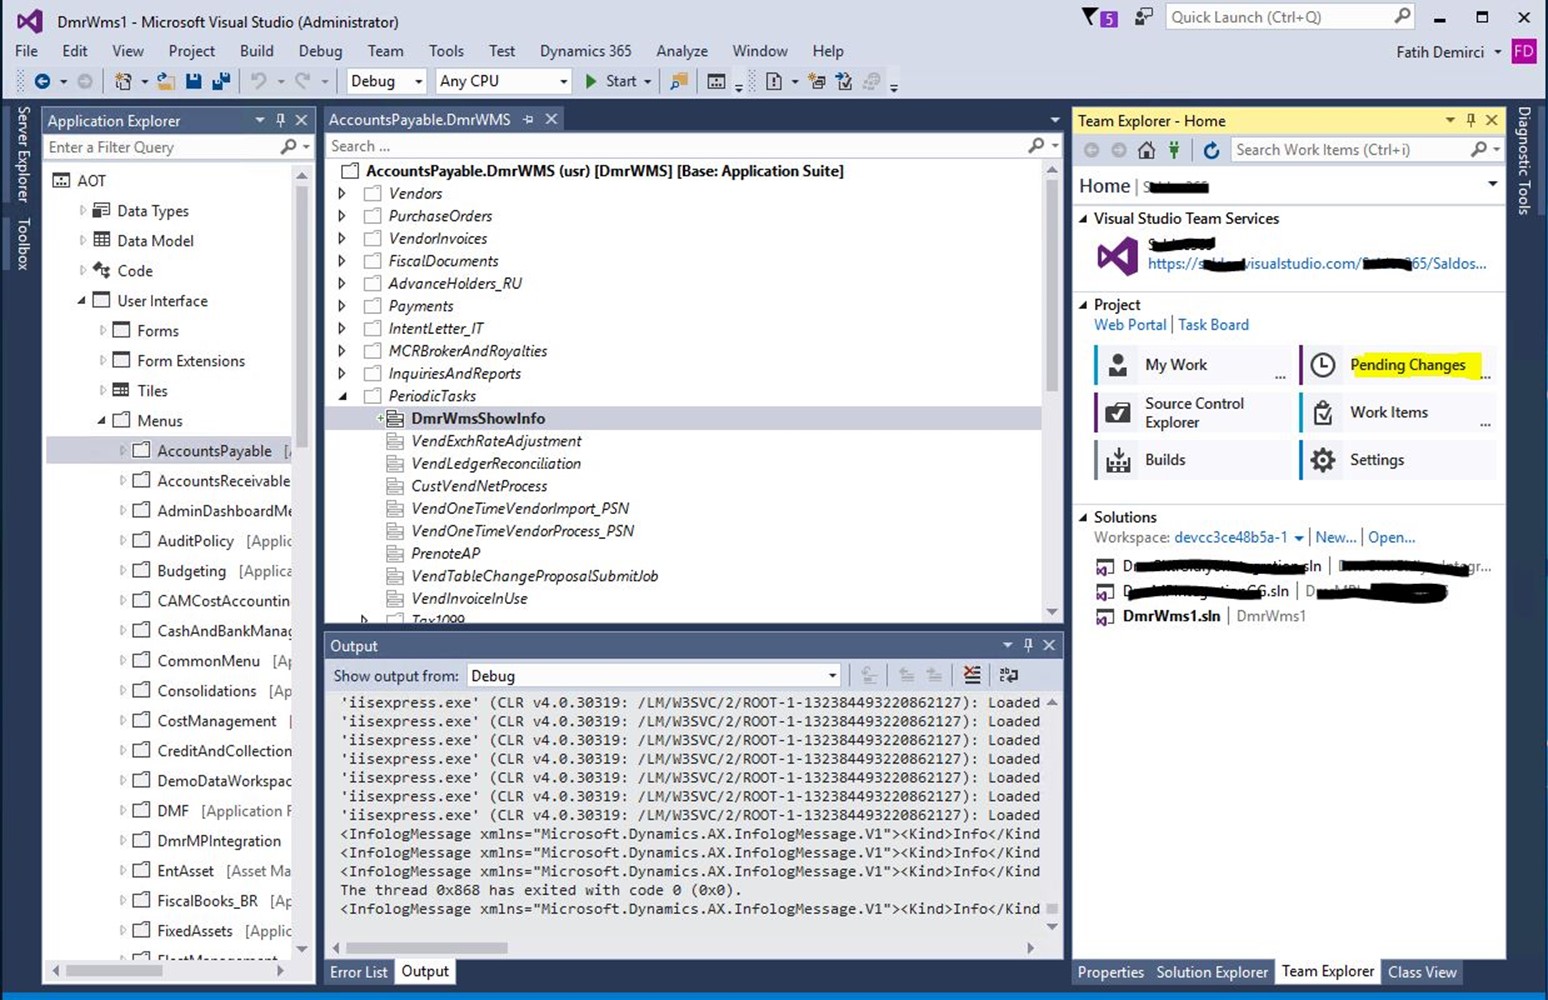
Task: Click the designer pane vertical scrollbar thumb
Action: point(1051,287)
